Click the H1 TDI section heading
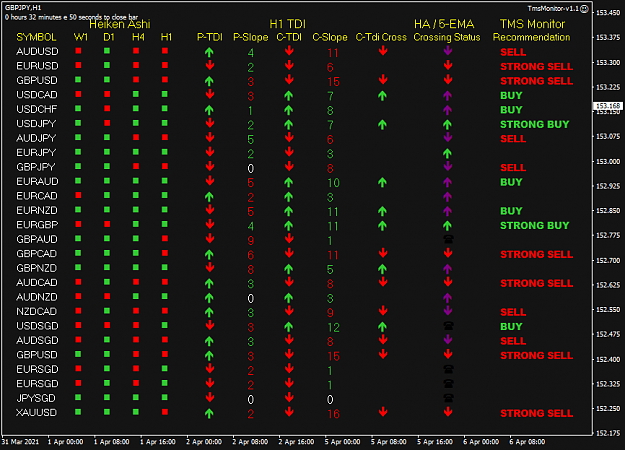Viewport: 625px width, 450px height. pos(287,24)
